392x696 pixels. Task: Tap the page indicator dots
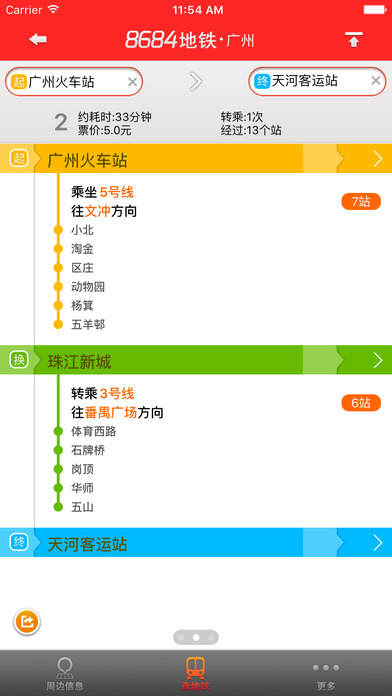[196, 637]
